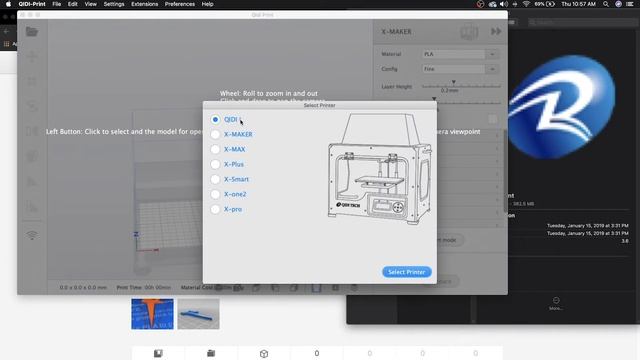
Task: Click the X-MAKER title in settings panel
Action: point(396,31)
